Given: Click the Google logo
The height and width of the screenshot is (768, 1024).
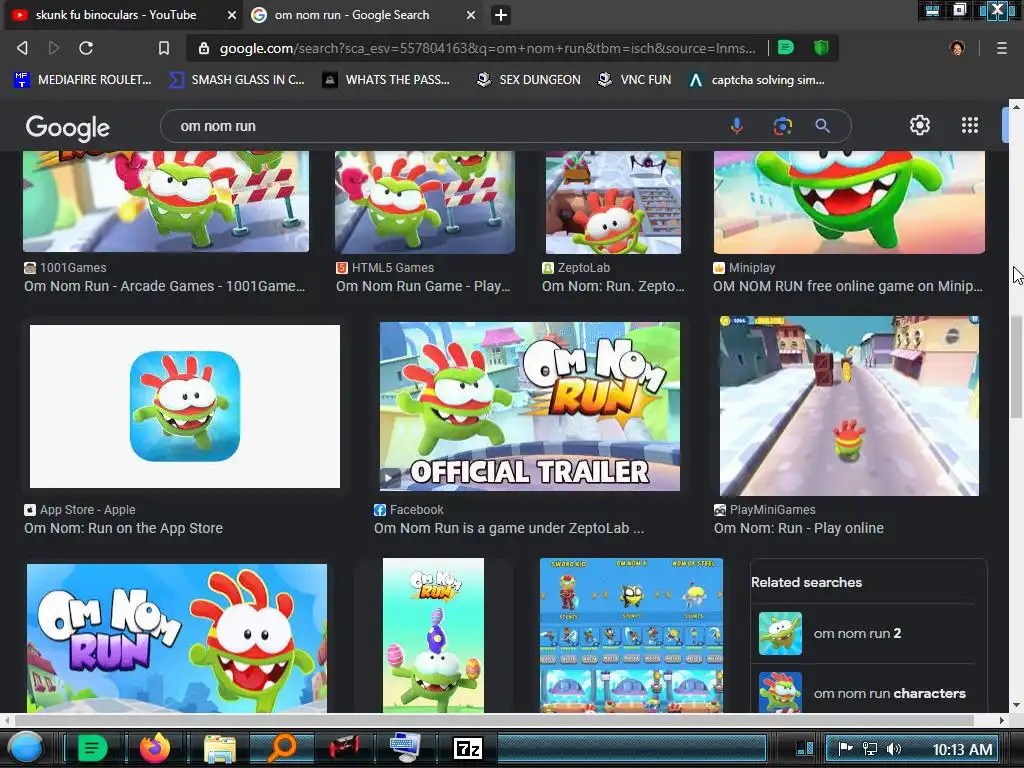Looking at the screenshot, I should (67, 128).
